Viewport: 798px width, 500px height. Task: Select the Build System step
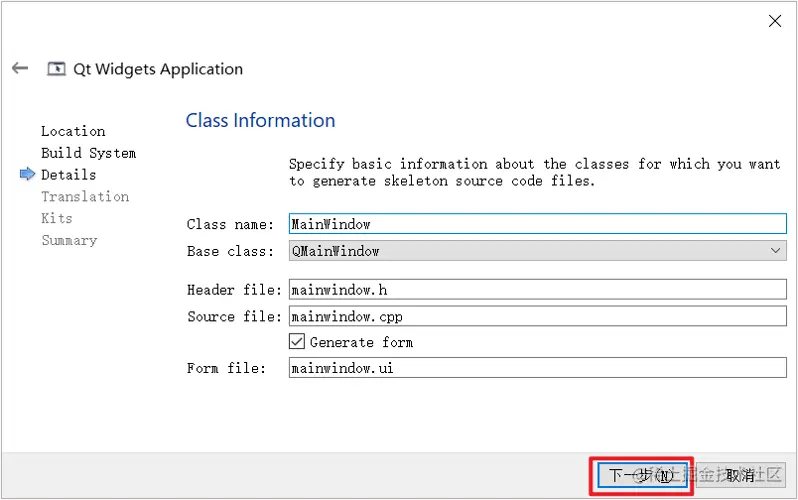pyautogui.click(x=89, y=153)
